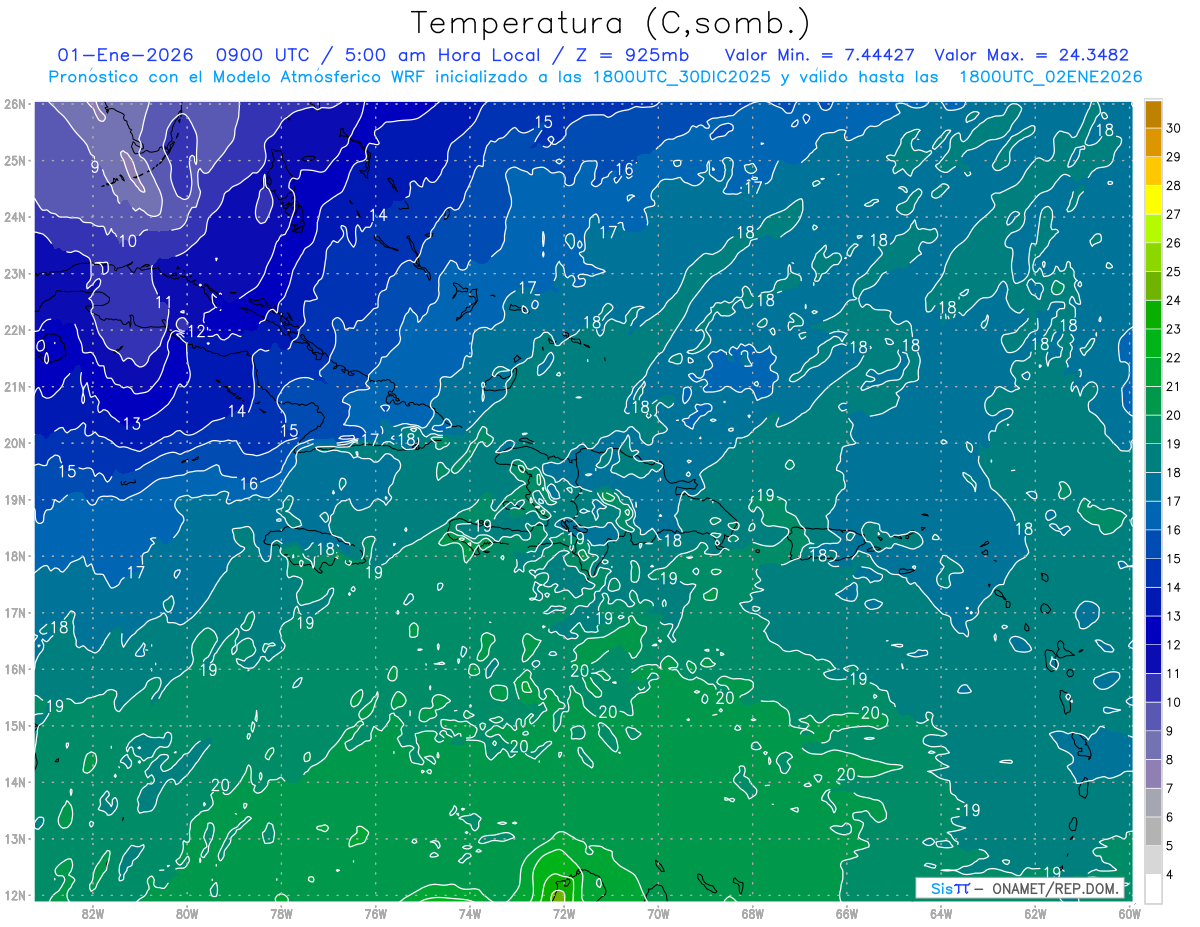The height and width of the screenshot is (927, 1200).
Task: Click the legend value "24"
Action: point(1174,300)
